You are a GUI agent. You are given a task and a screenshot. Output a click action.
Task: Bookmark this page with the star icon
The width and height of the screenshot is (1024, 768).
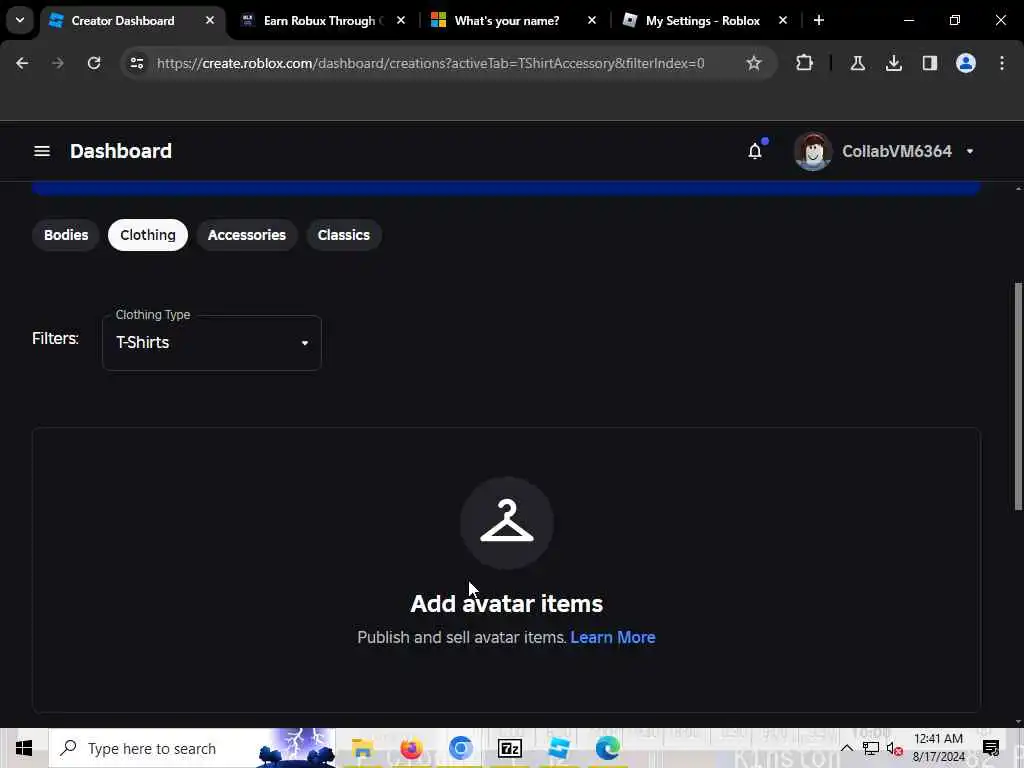[754, 63]
